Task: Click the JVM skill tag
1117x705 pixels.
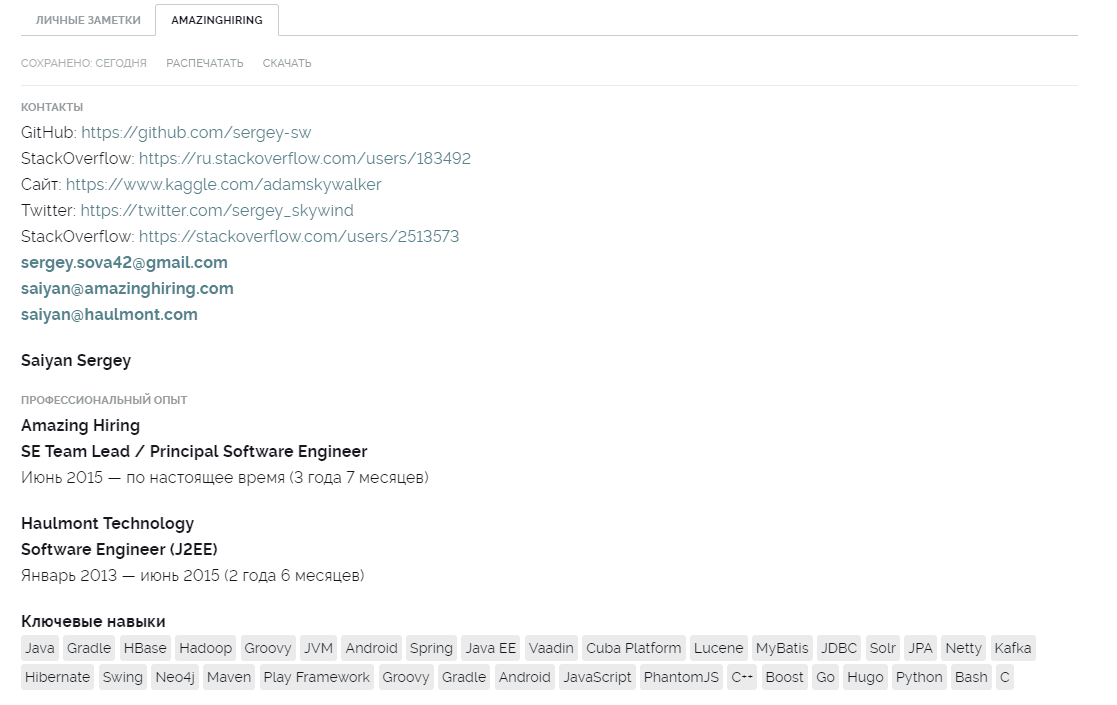Action: [318, 648]
